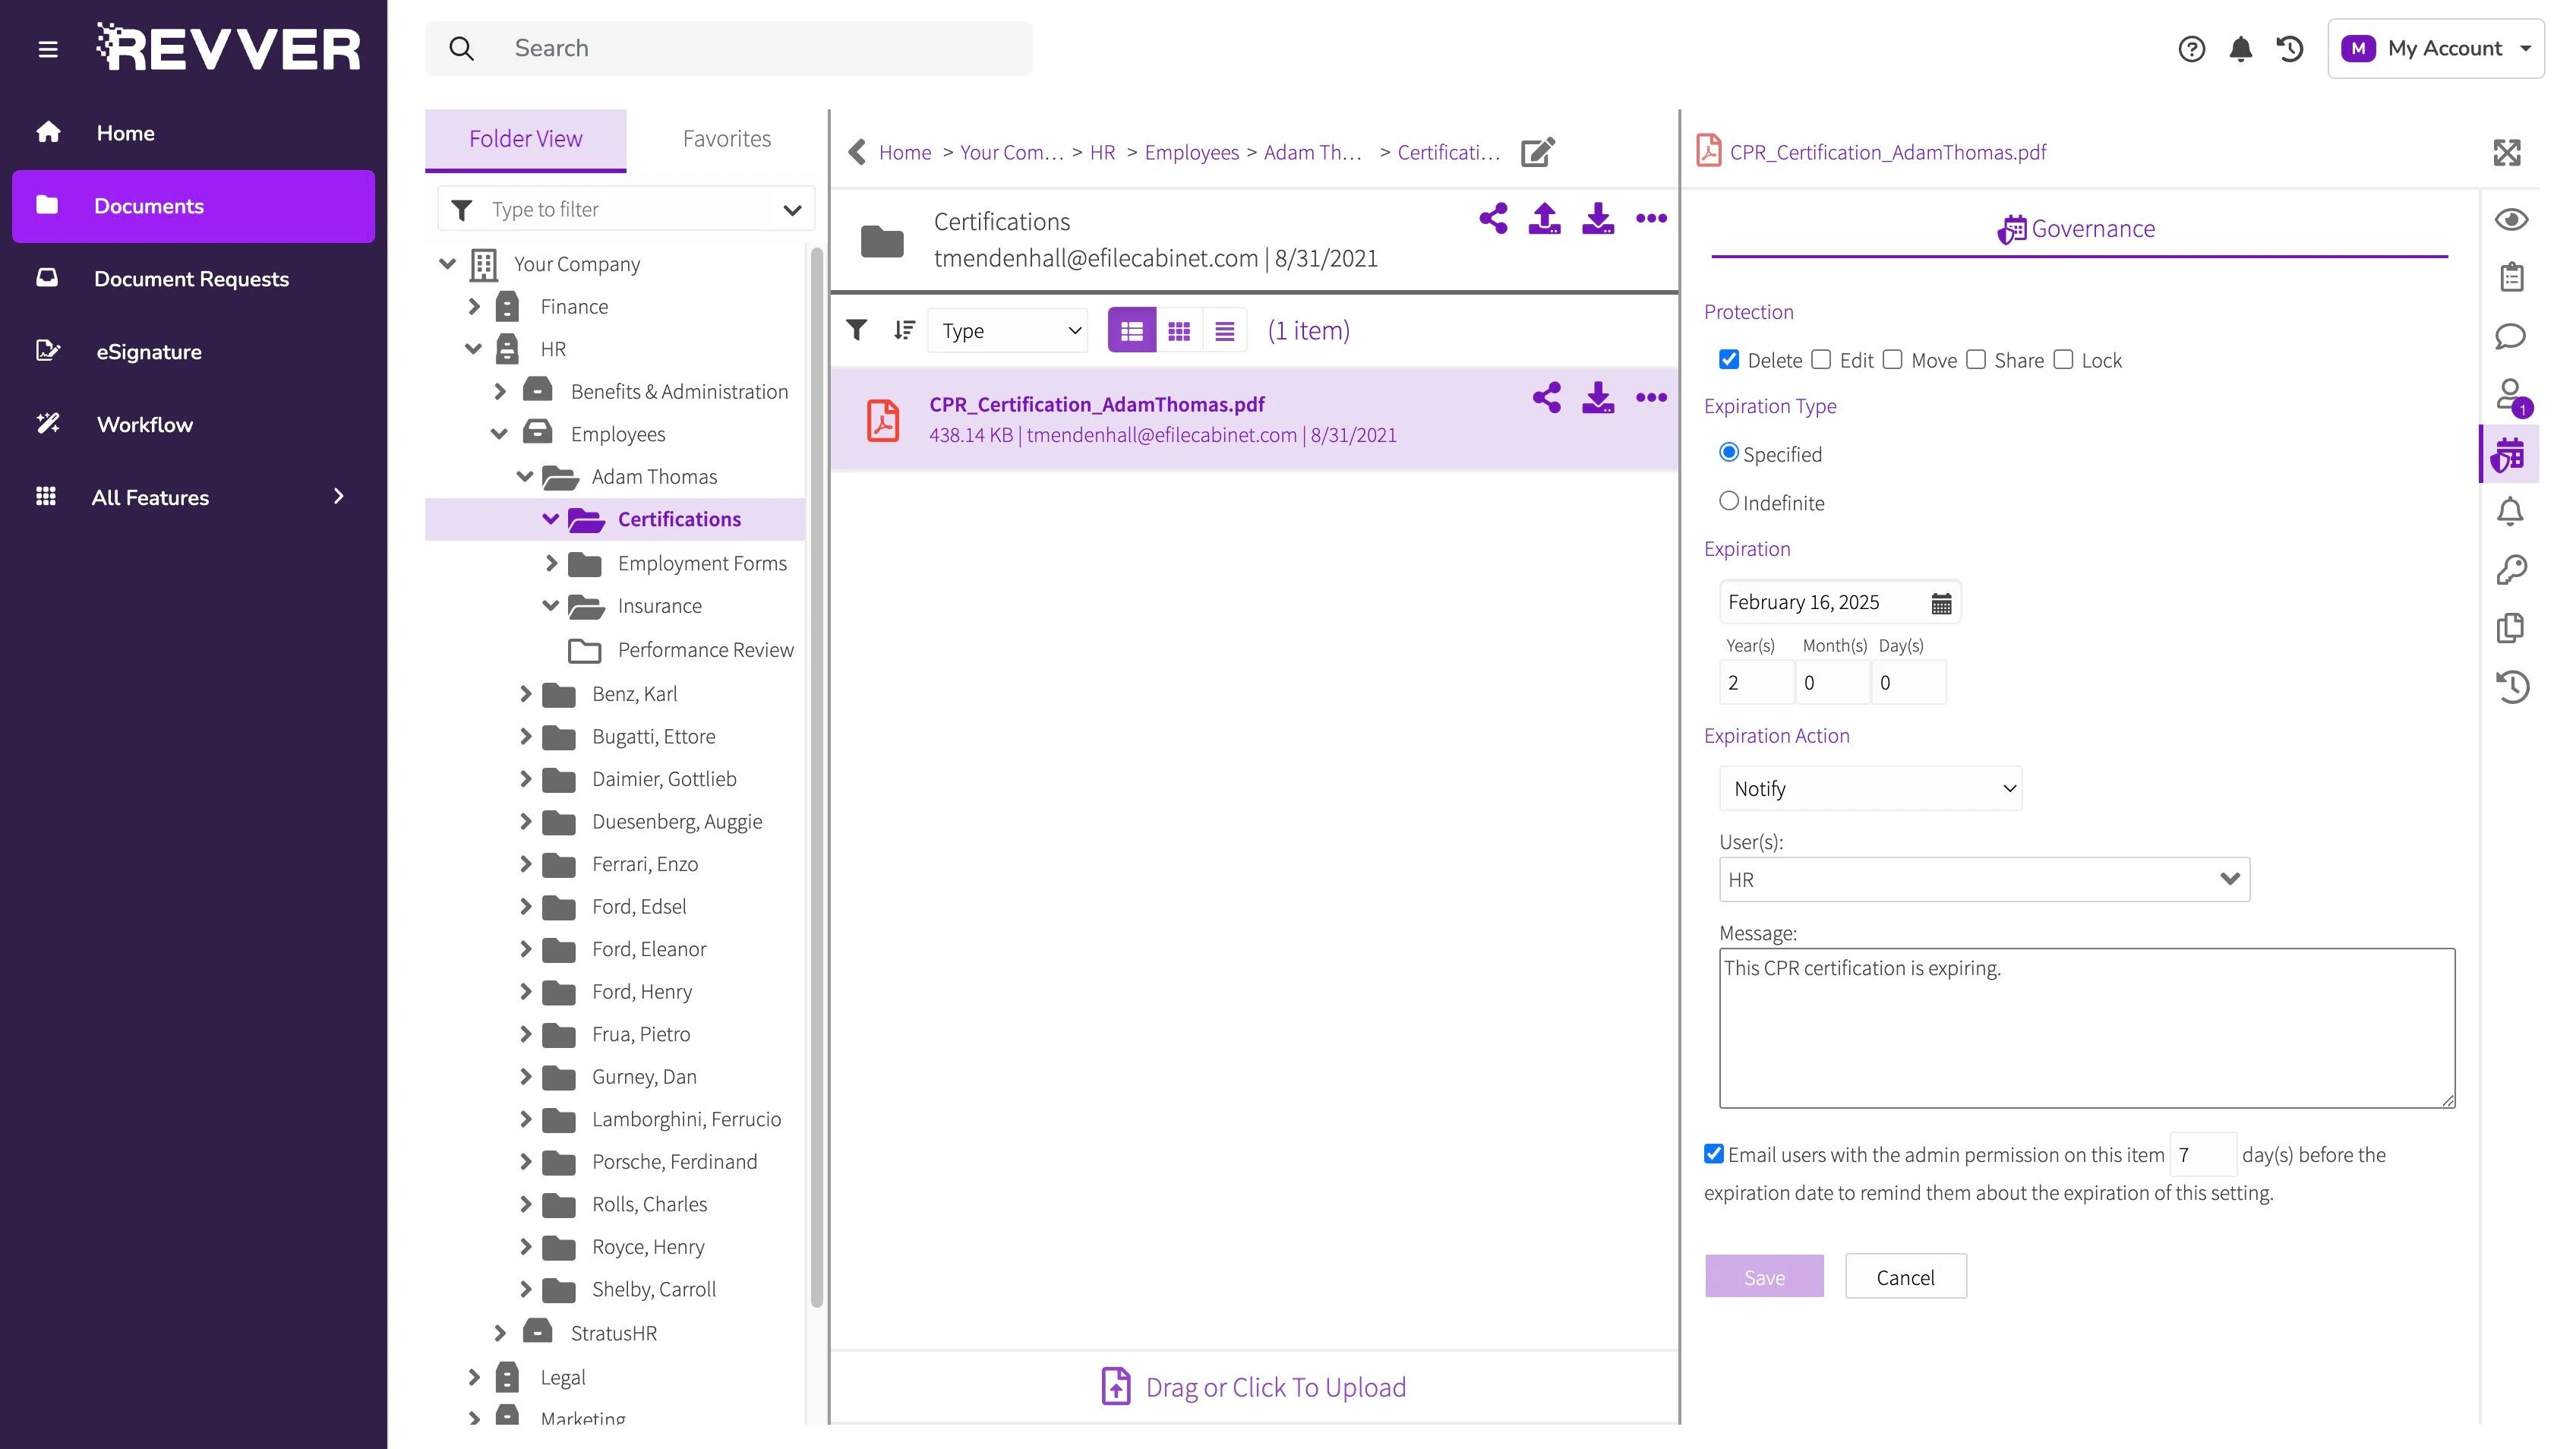2576x1449 pixels.
Task: Switch to the Favorites tab
Action: [x=726, y=139]
